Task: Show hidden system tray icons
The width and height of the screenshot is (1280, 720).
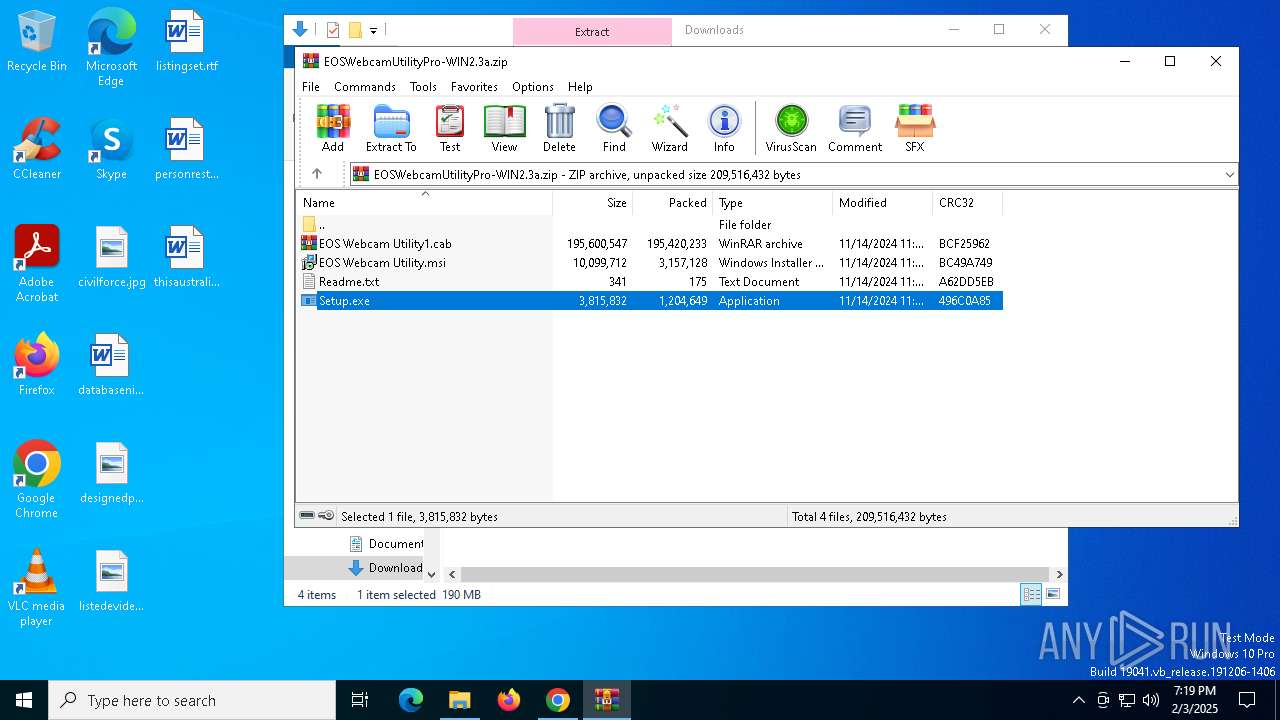Action: (x=1078, y=700)
